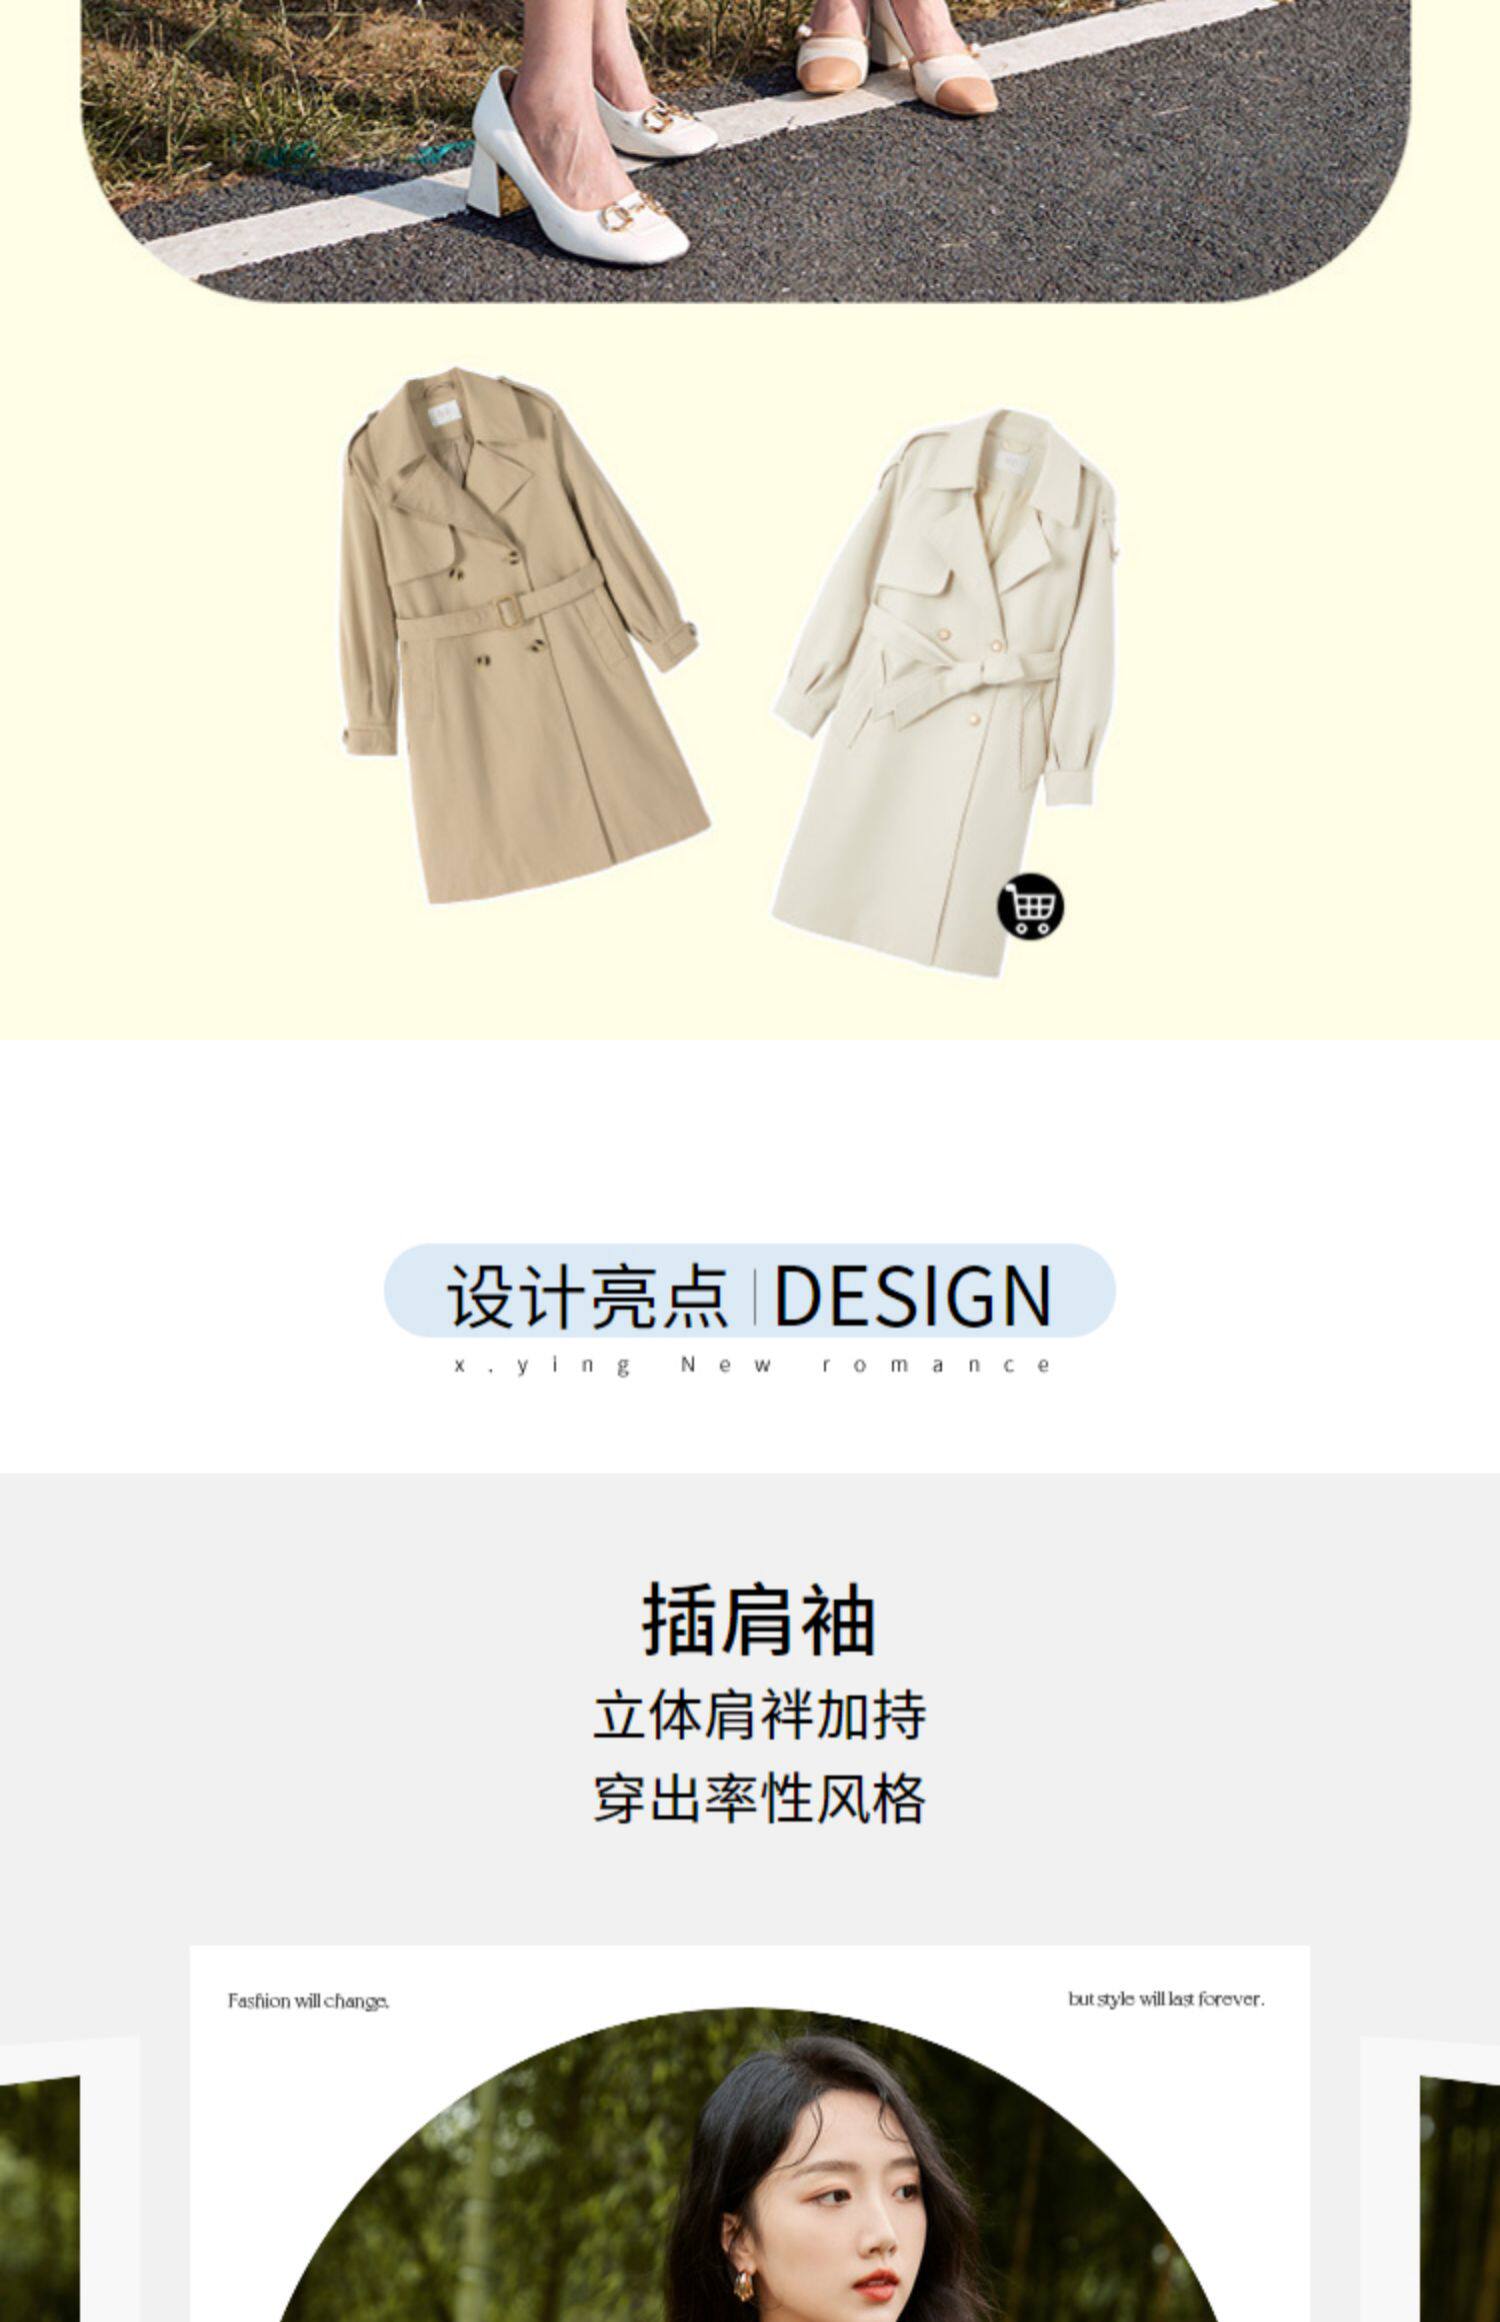The image size is (1500, 2322).
Task: Click the x.ying New romance subtitle
Action: (752, 1365)
